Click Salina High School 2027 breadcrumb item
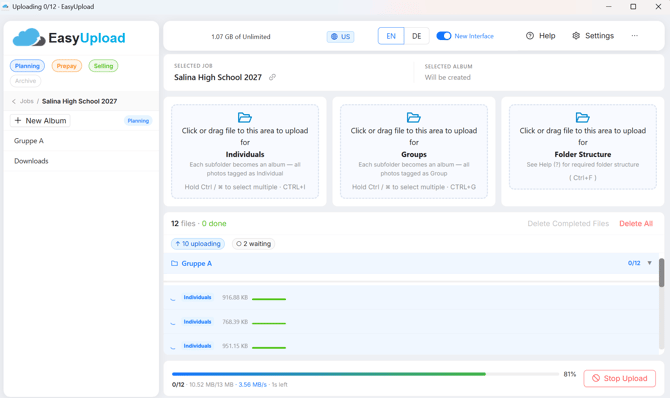The image size is (670, 398). pos(79,101)
